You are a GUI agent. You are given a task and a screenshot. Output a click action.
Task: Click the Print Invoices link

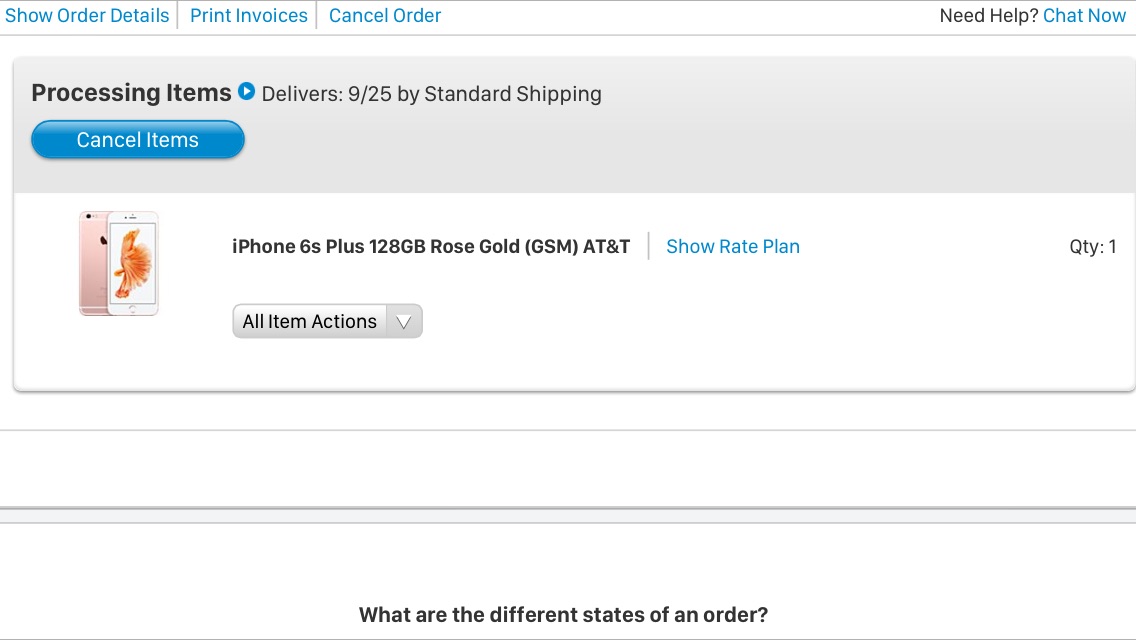(248, 15)
